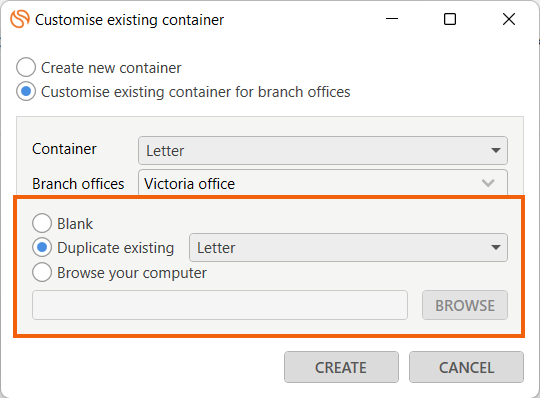Click the arrow of Duplicate existing dropdown

[x=496, y=248]
